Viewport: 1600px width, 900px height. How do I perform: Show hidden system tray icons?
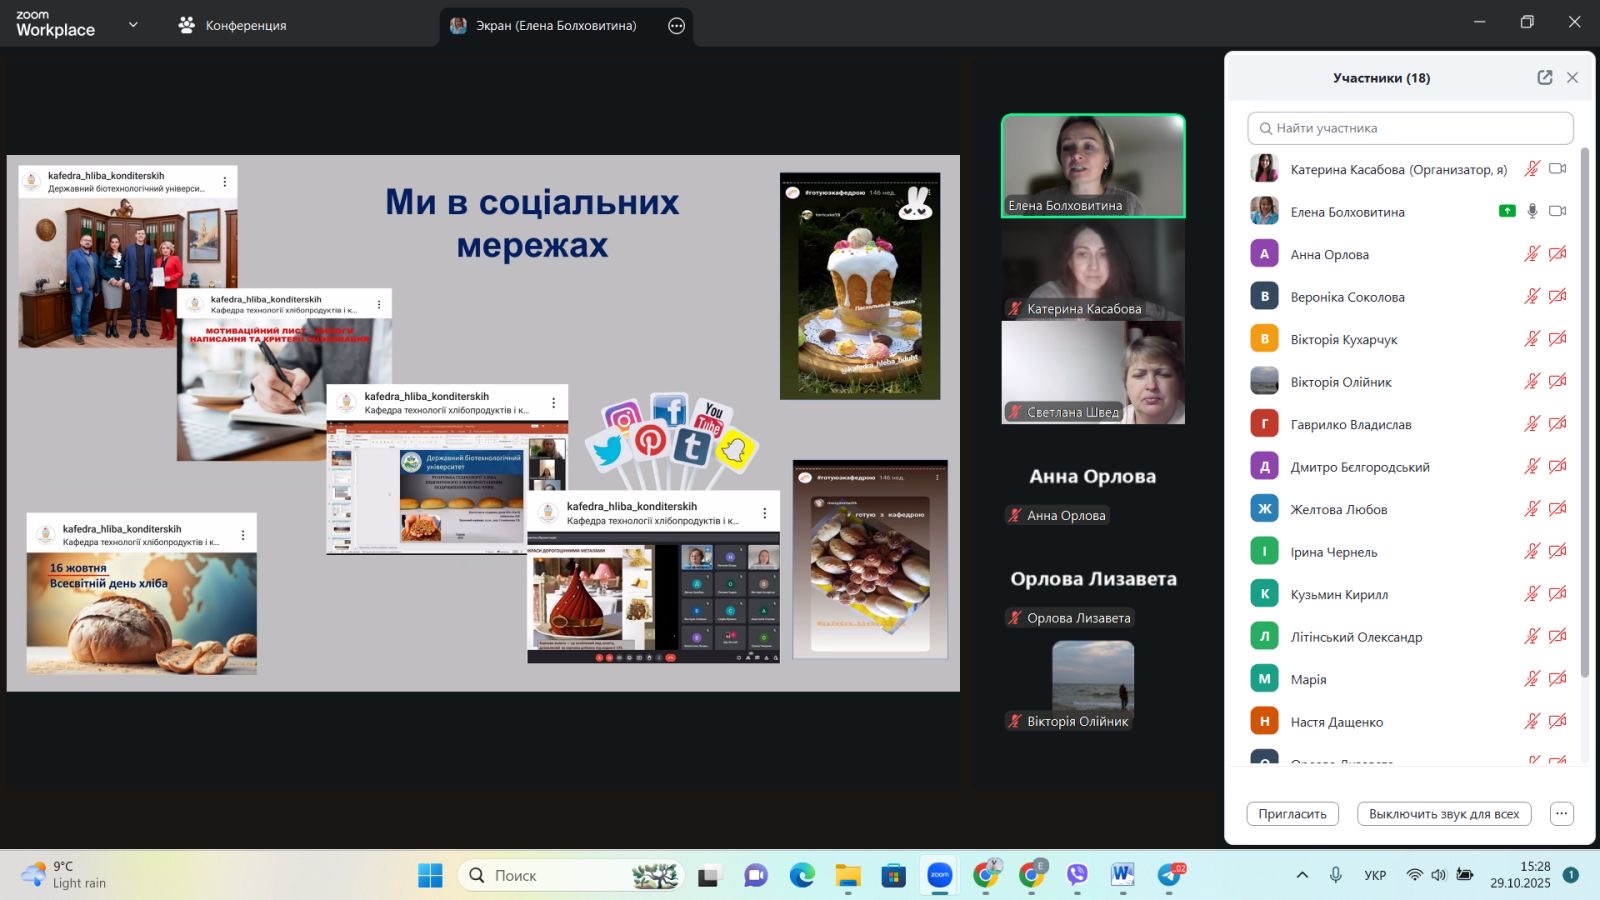point(1302,875)
